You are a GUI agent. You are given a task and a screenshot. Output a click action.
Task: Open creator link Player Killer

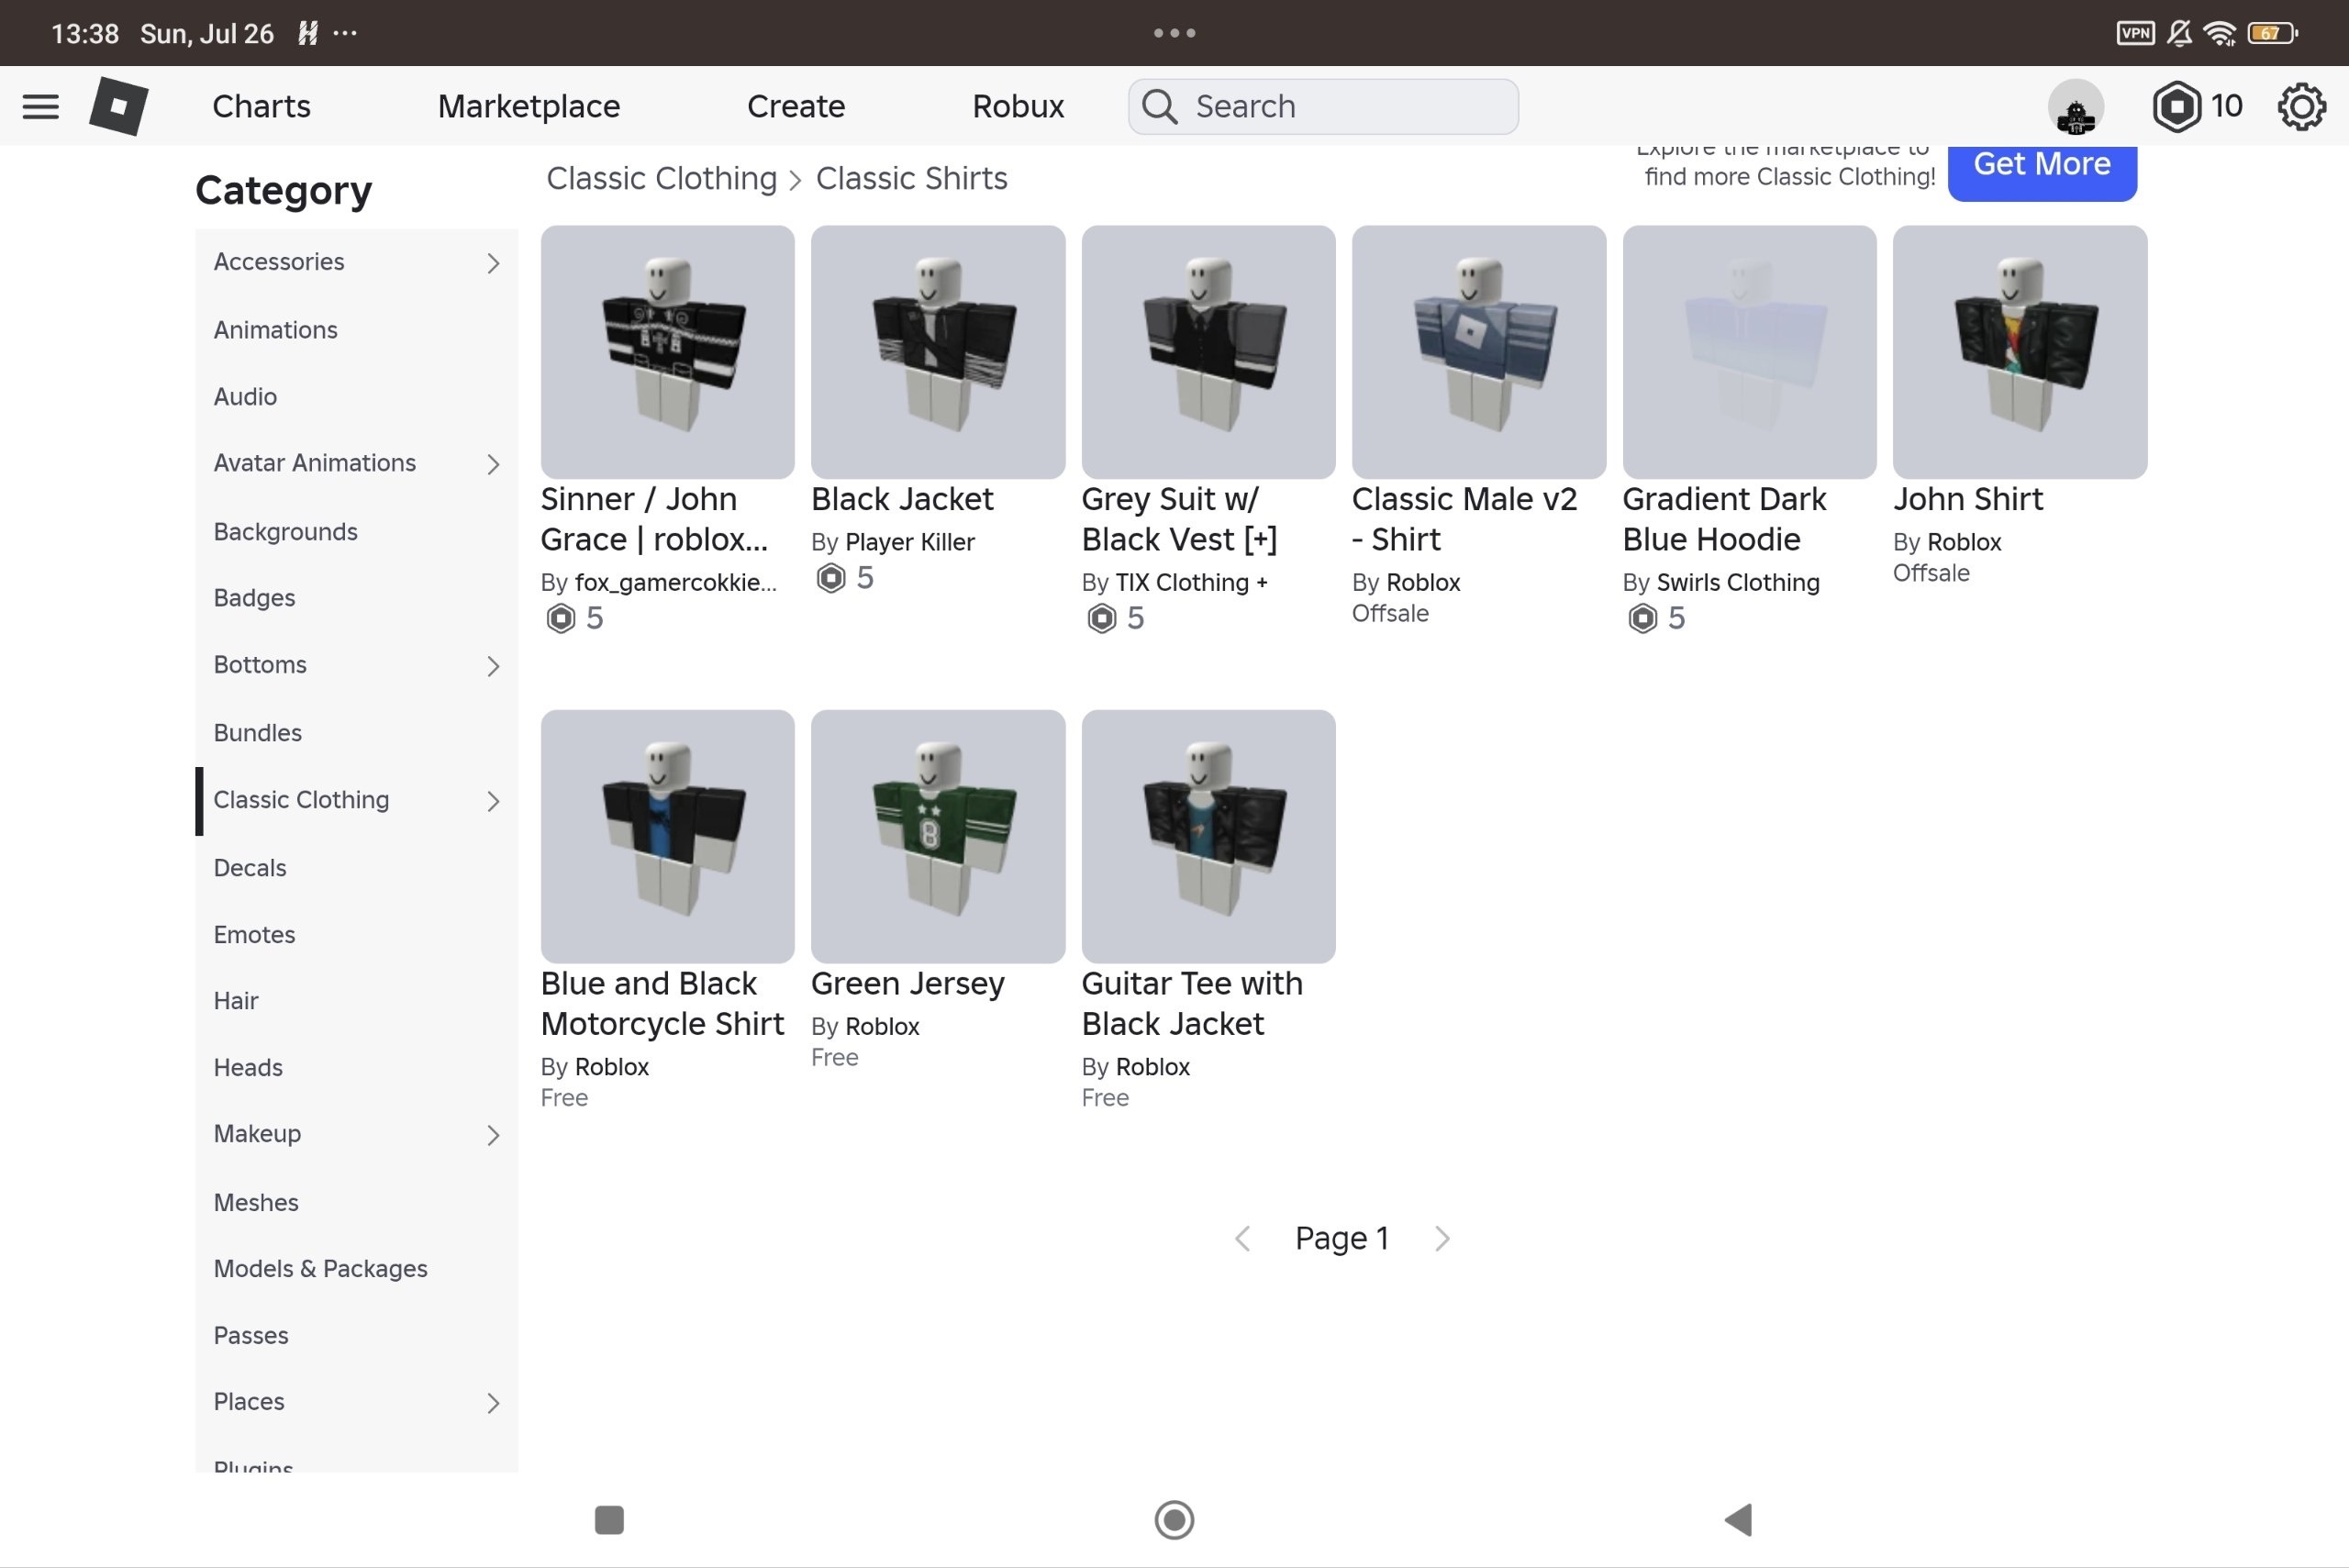(909, 542)
